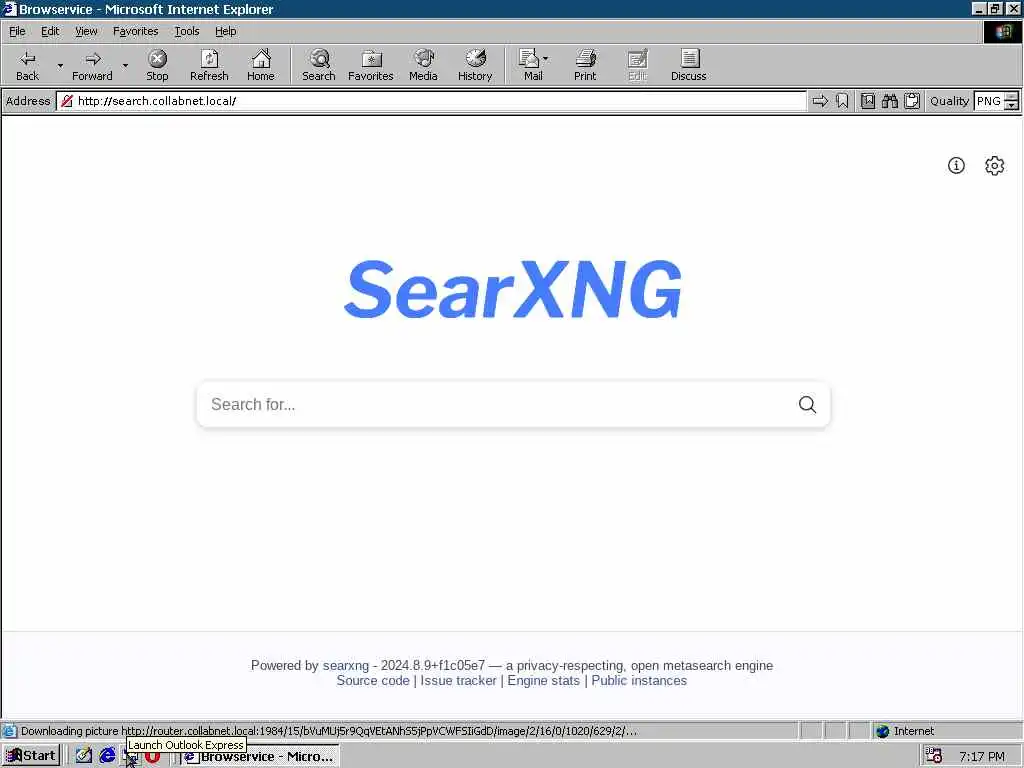The width and height of the screenshot is (1024, 768).
Task: Open the Source code link
Action: 373,680
